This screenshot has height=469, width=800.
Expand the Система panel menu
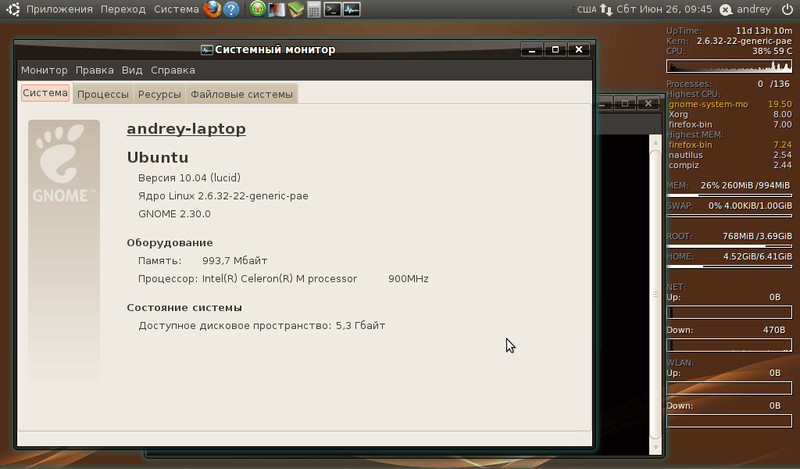pos(176,10)
